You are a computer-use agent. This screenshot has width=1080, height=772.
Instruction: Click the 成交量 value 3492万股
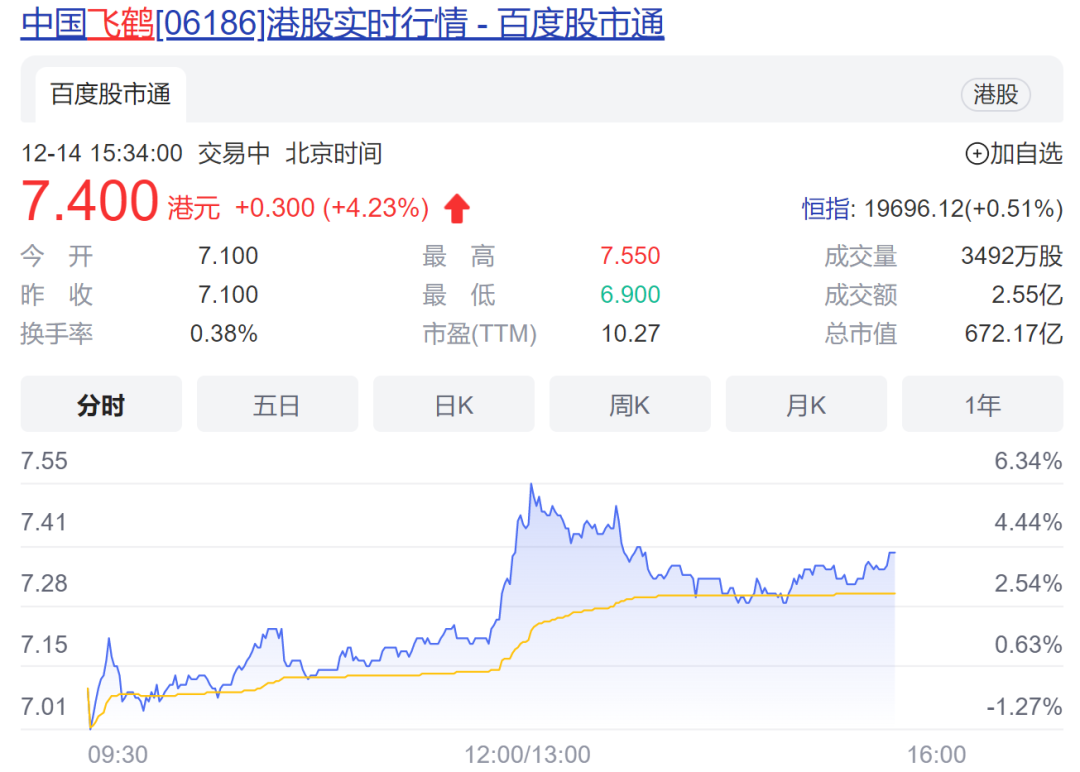[1012, 255]
